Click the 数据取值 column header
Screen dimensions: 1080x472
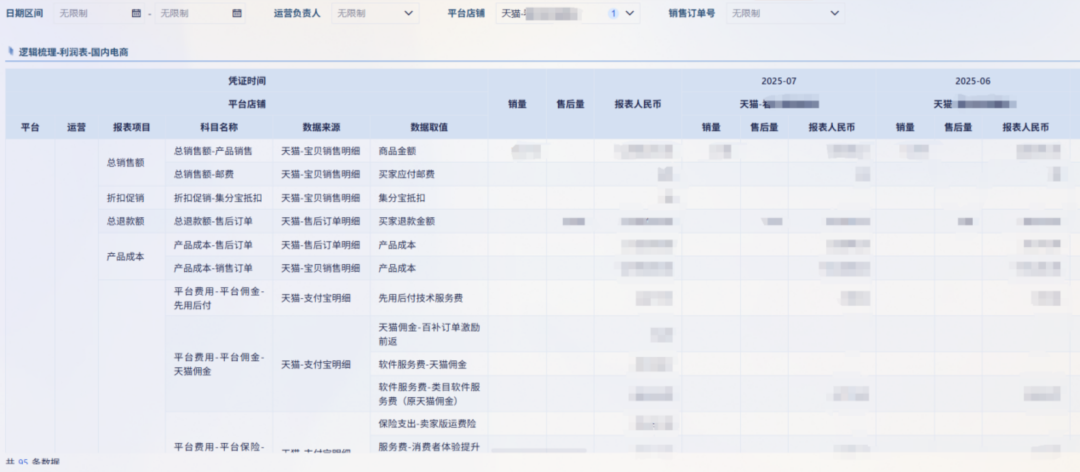428,127
